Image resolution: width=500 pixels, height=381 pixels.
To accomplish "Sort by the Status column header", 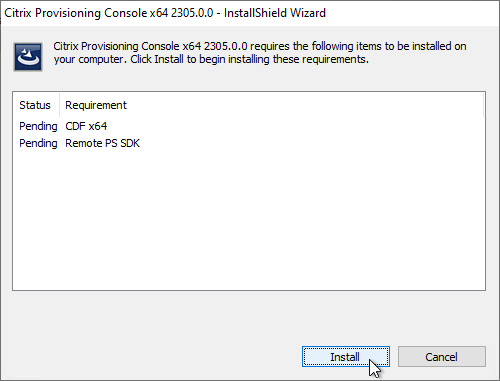I will point(36,105).
